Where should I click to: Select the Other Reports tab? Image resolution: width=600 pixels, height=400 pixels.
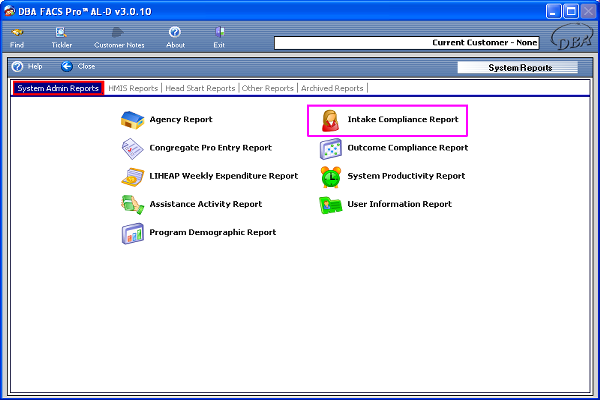pyautogui.click(x=268, y=88)
